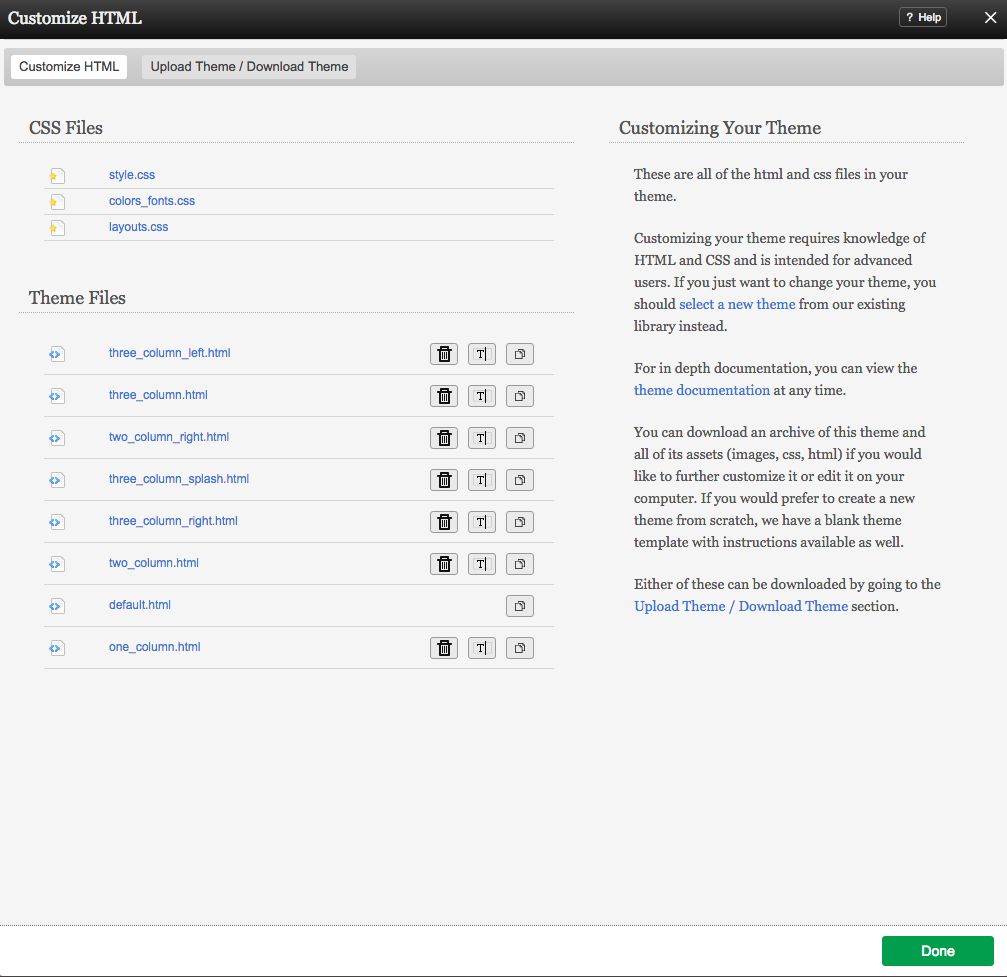This screenshot has width=1007, height=977.
Task: Click HTML file icon beside two_column_right.html
Action: click(x=57, y=438)
